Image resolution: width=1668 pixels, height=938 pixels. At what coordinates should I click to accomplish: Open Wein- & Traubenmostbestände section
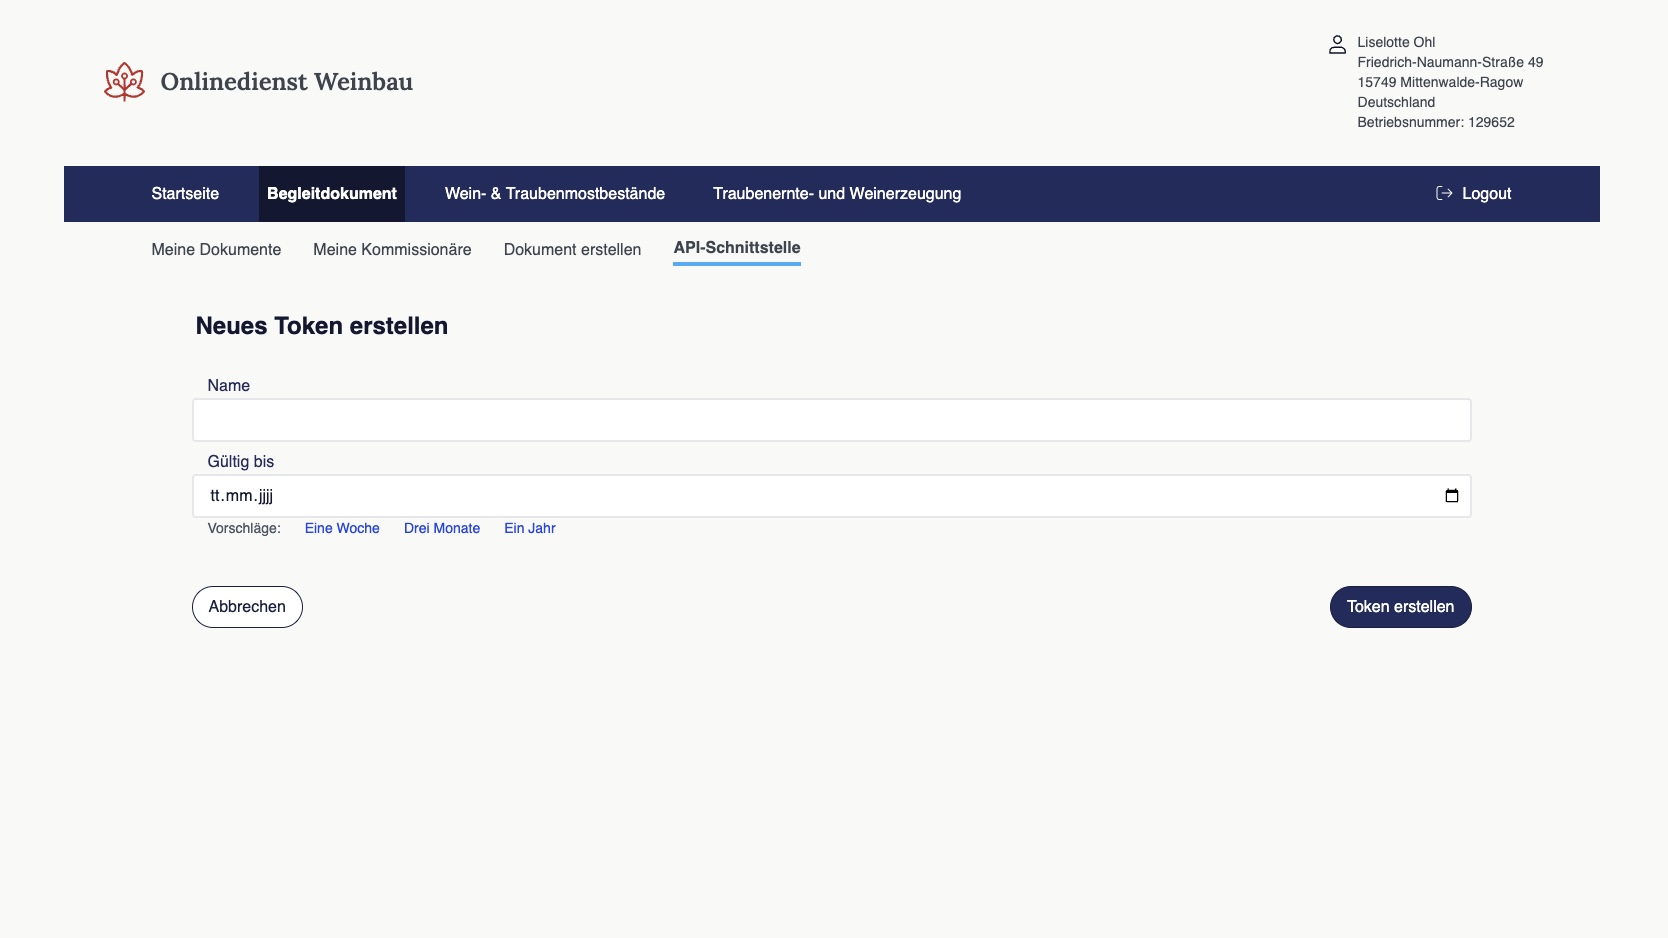[554, 193]
